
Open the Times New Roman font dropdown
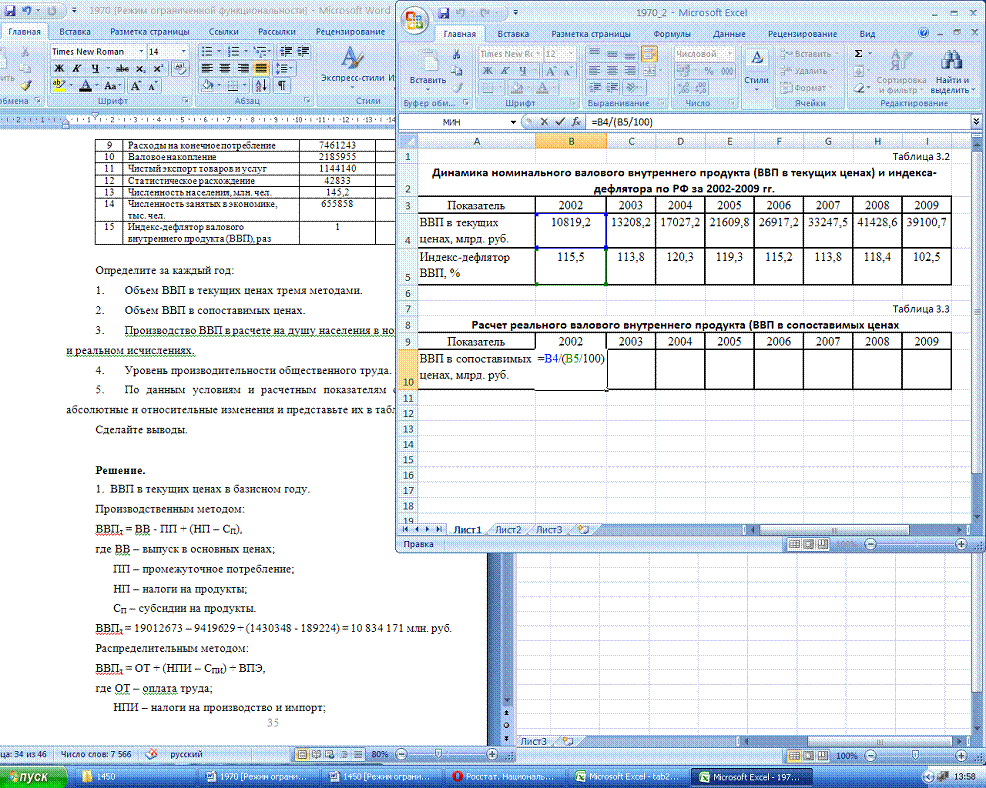click(x=139, y=51)
